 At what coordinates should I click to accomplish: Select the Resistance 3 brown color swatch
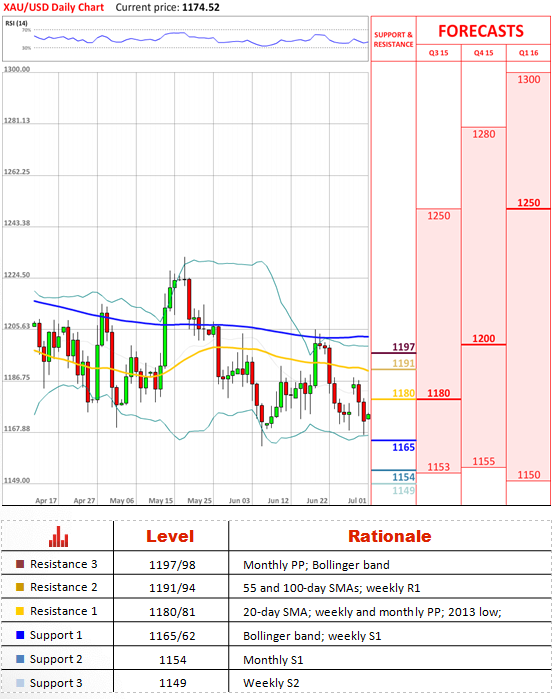(20, 564)
